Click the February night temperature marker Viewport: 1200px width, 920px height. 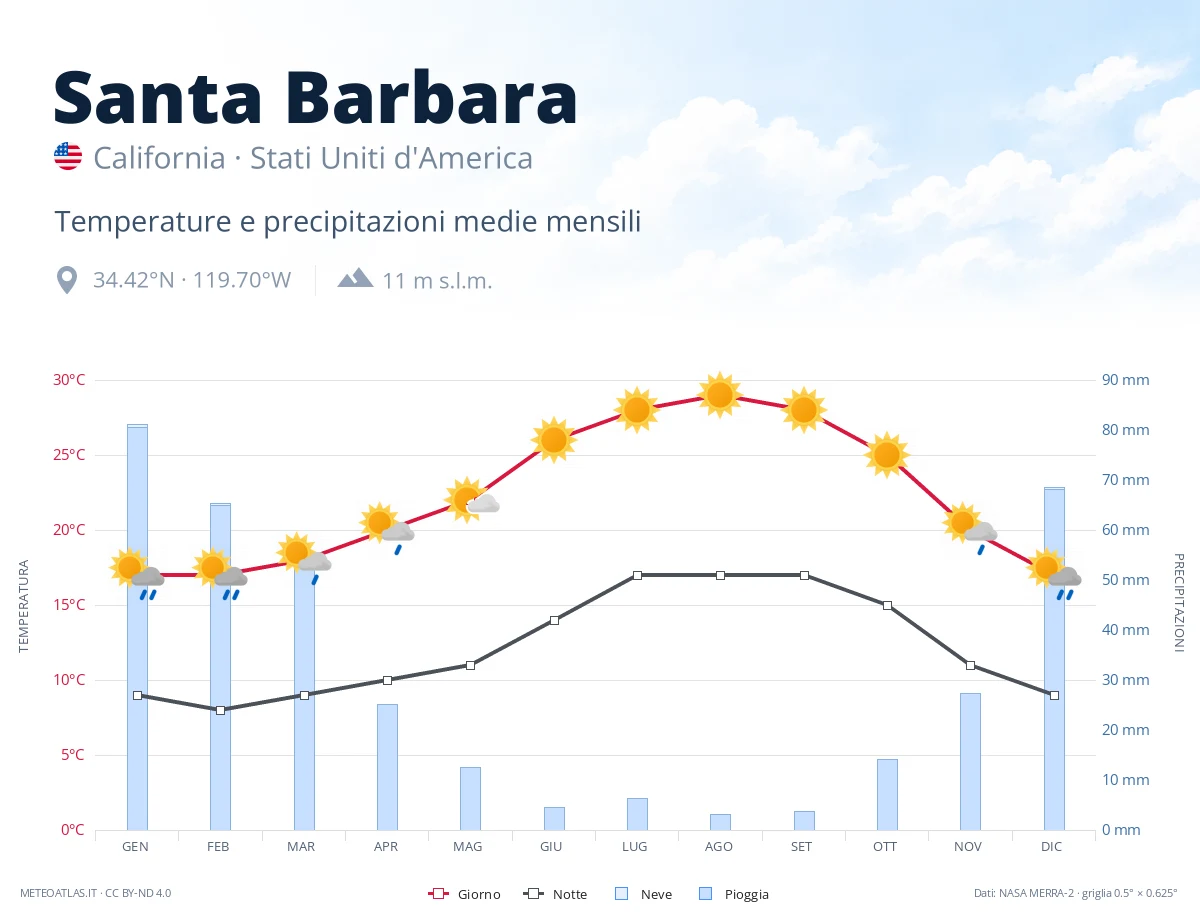coord(220,710)
